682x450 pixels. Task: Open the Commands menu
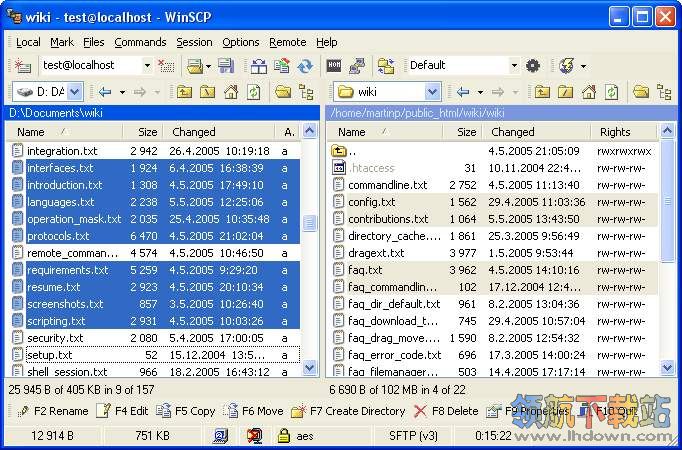[x=140, y=42]
